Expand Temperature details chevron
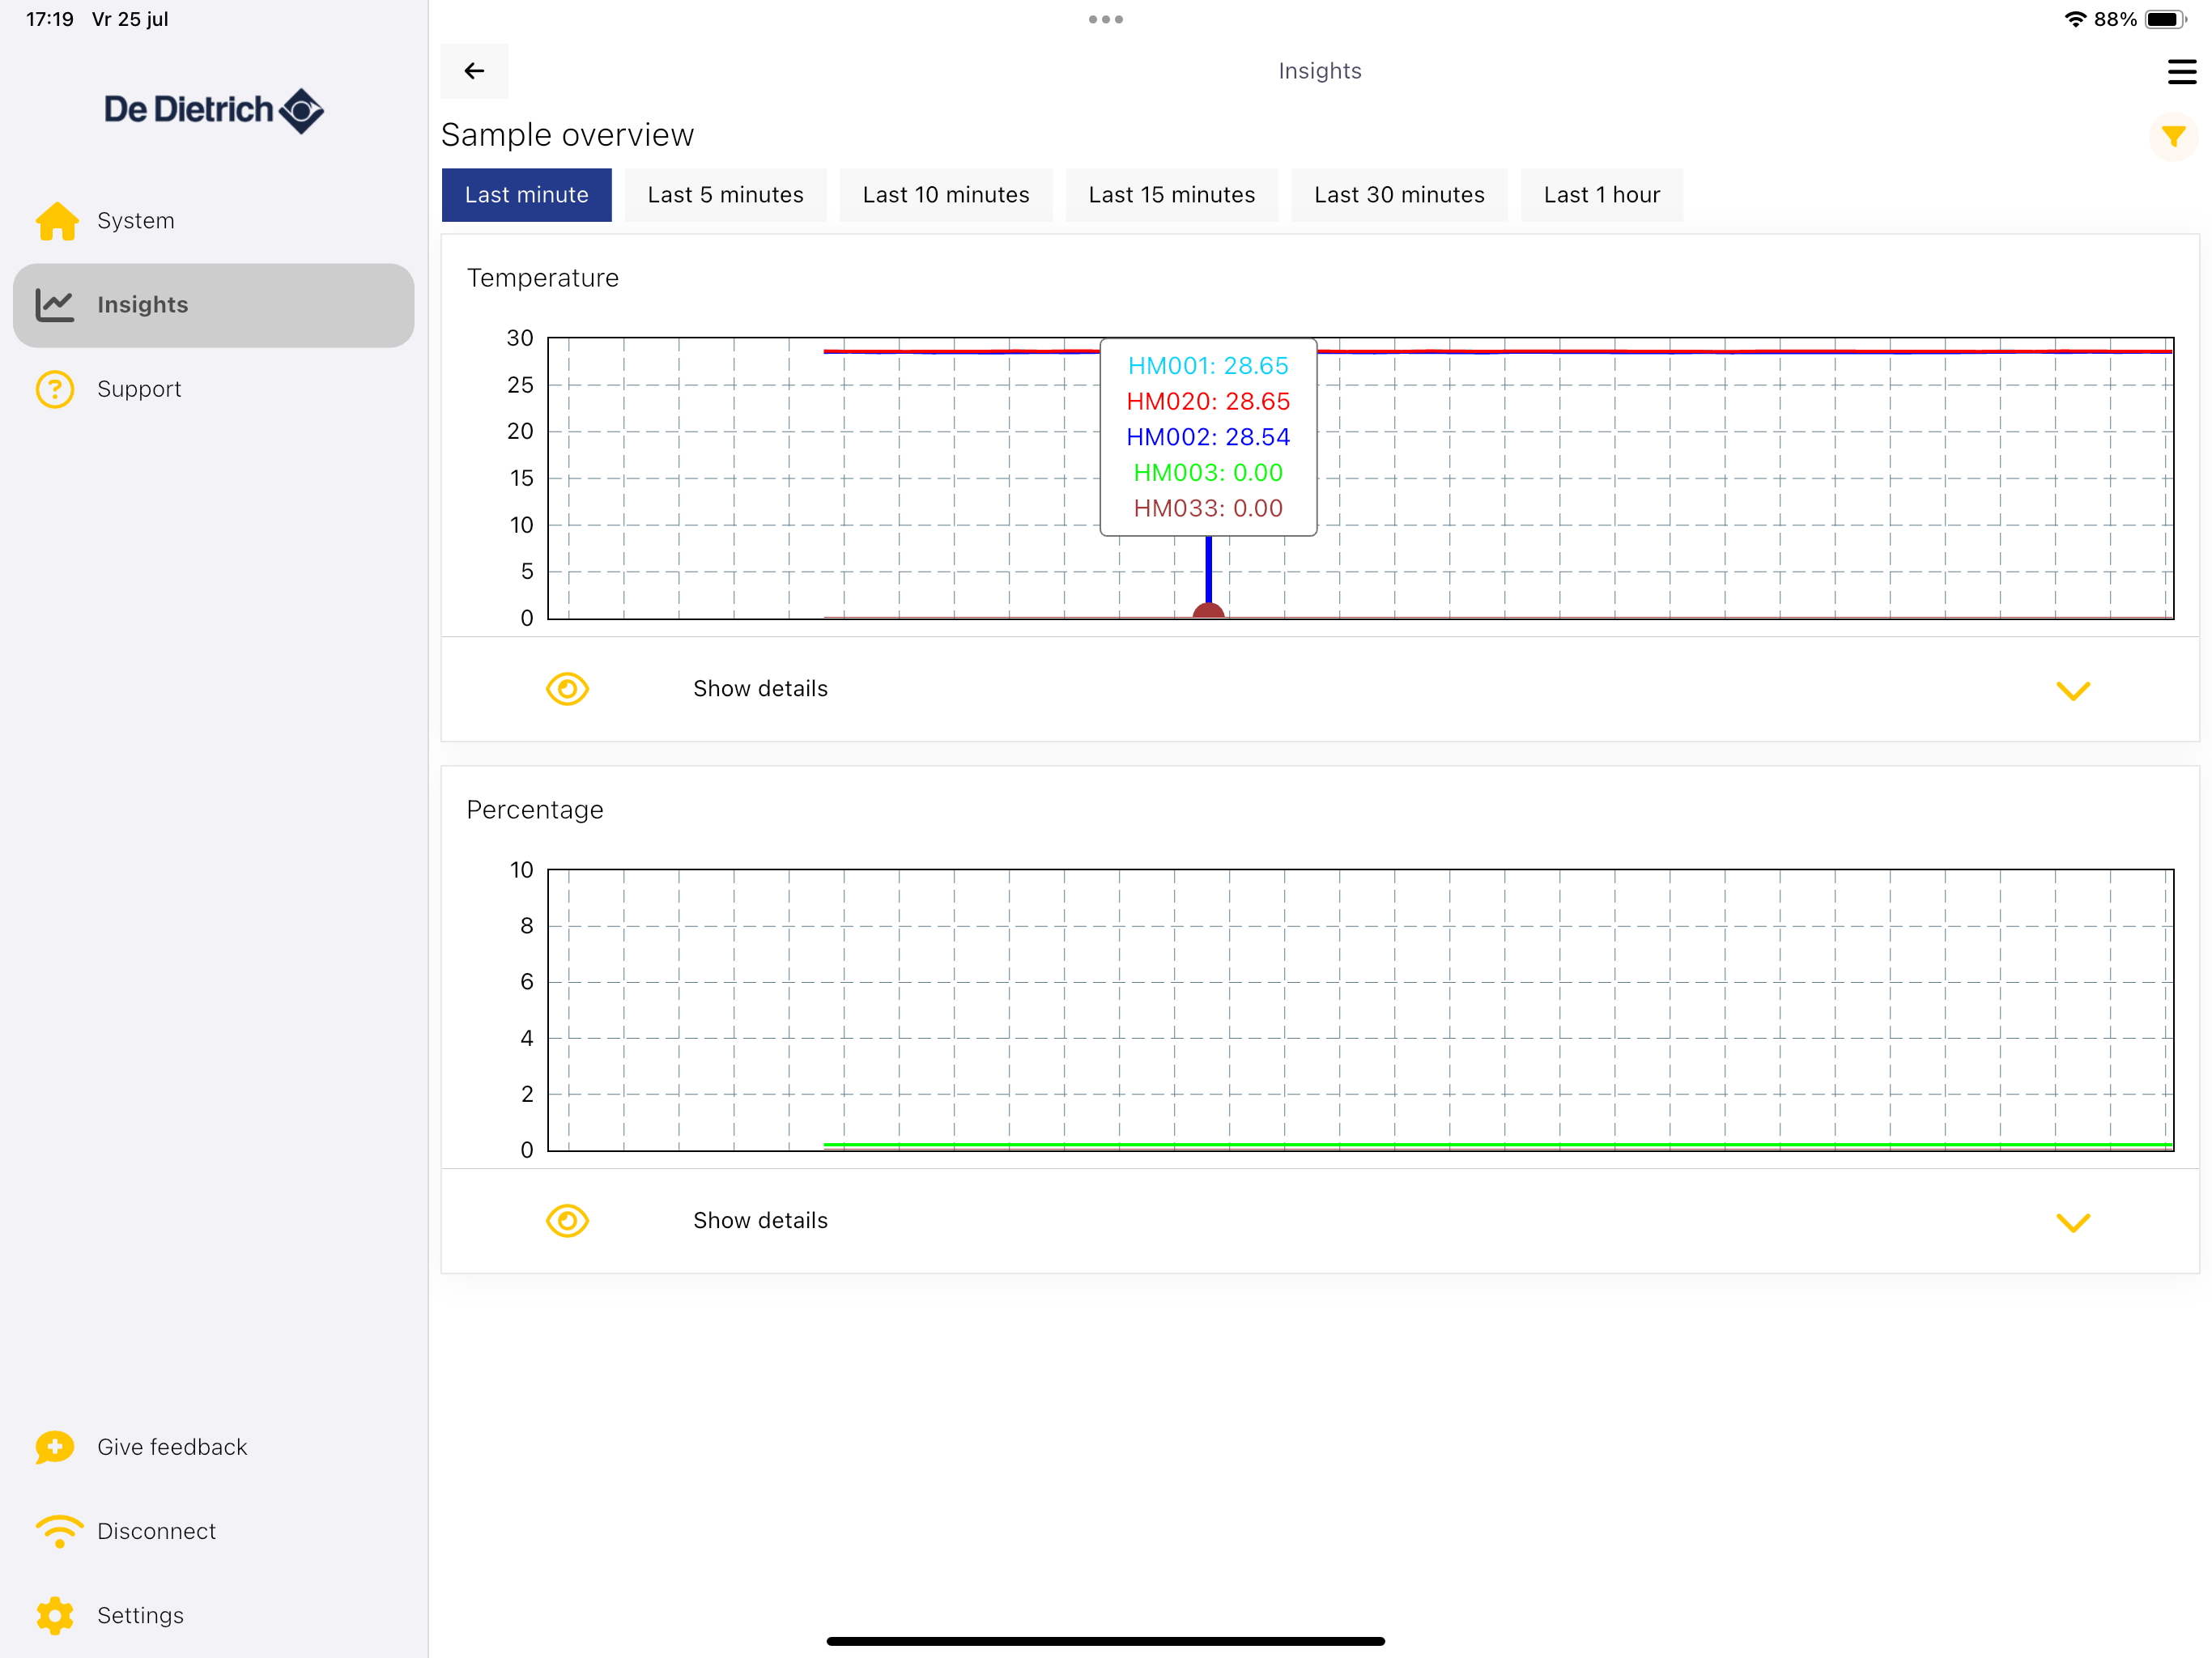The height and width of the screenshot is (1658, 2212). (2073, 691)
